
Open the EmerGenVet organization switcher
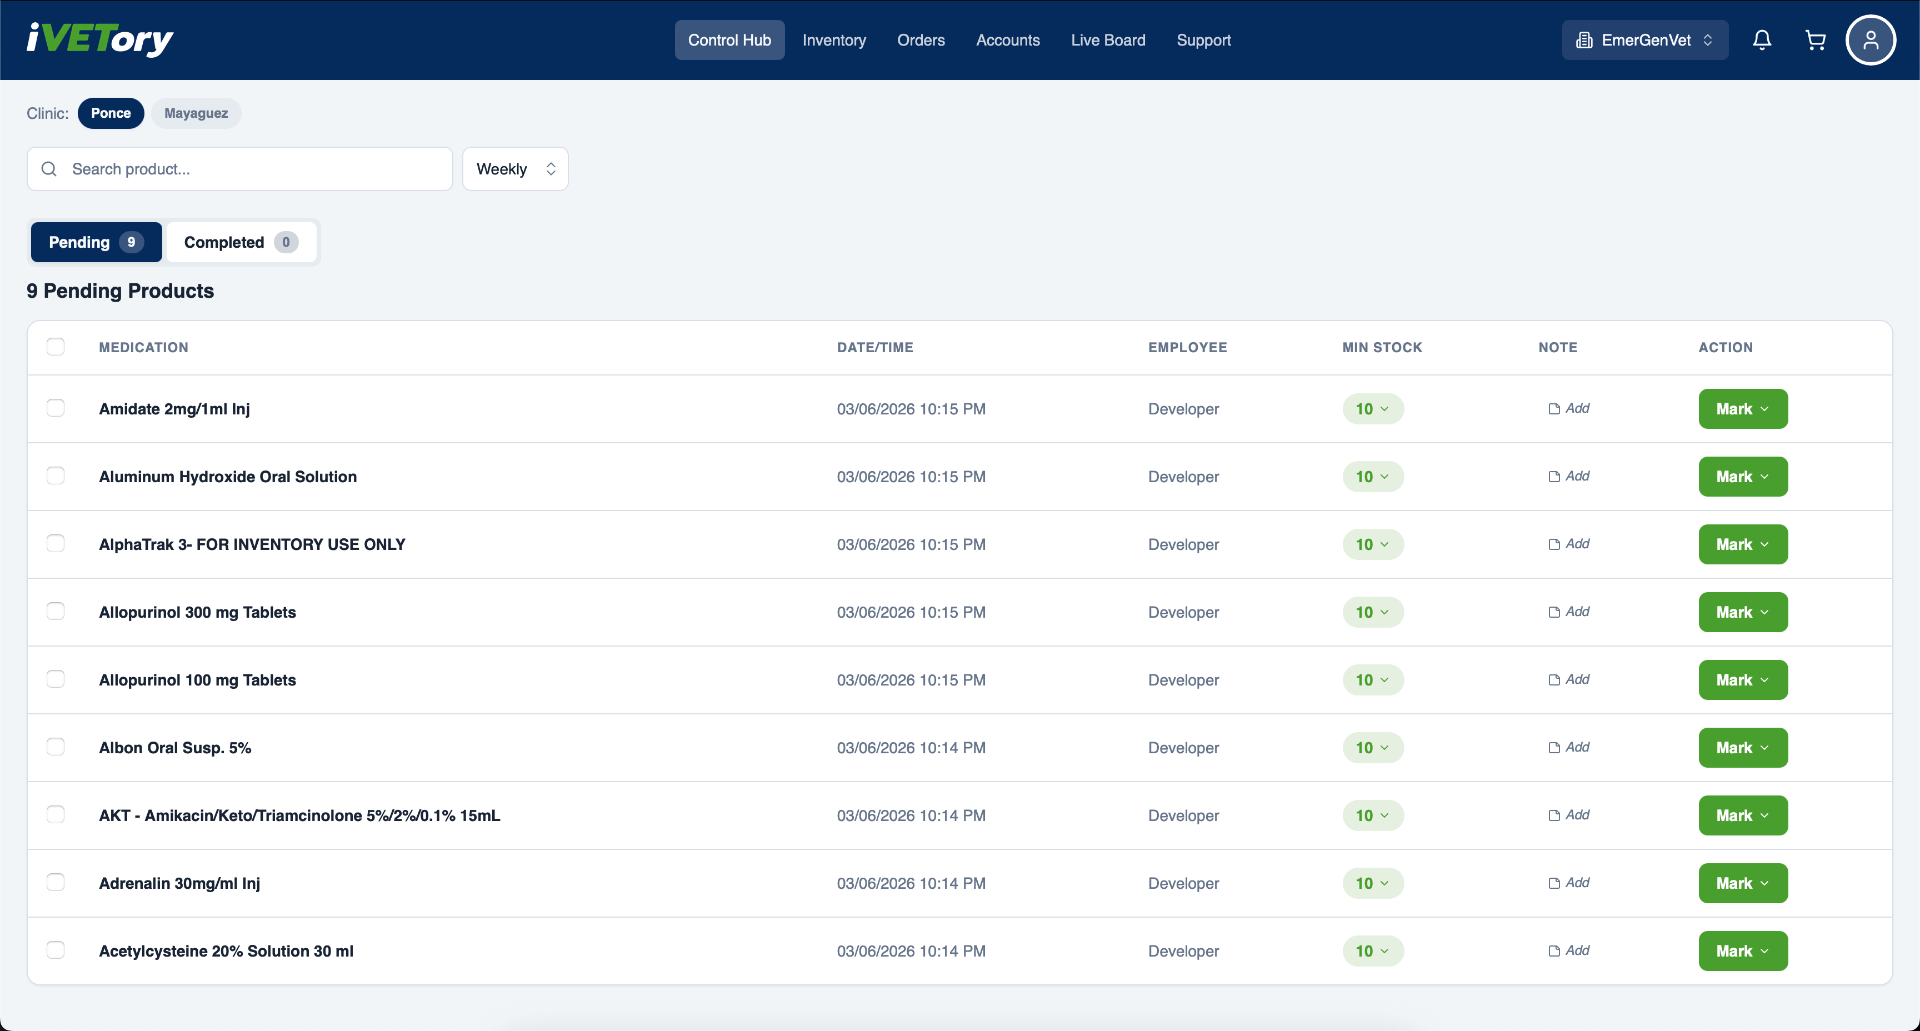click(x=1645, y=40)
